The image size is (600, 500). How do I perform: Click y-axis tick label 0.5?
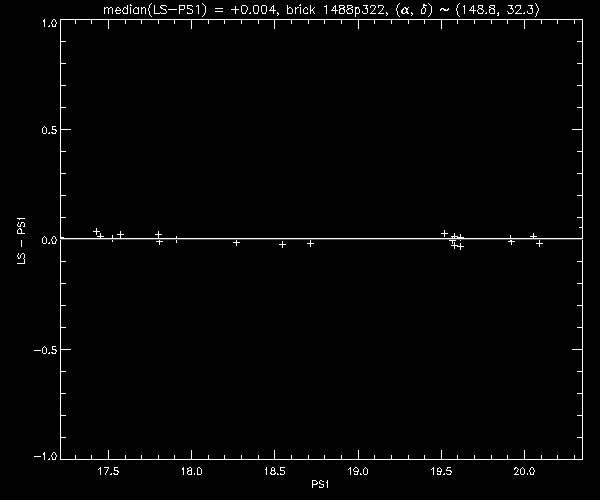(49, 130)
